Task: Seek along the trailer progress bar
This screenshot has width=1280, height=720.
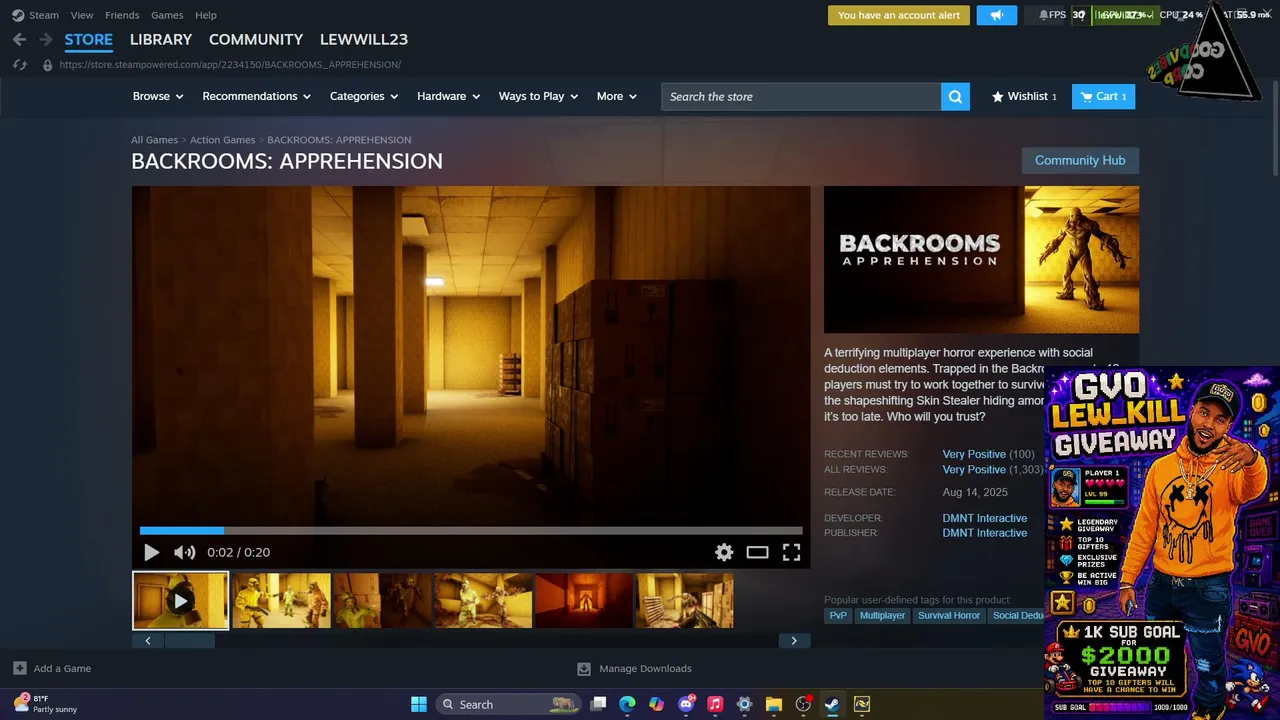Action: pos(471,530)
